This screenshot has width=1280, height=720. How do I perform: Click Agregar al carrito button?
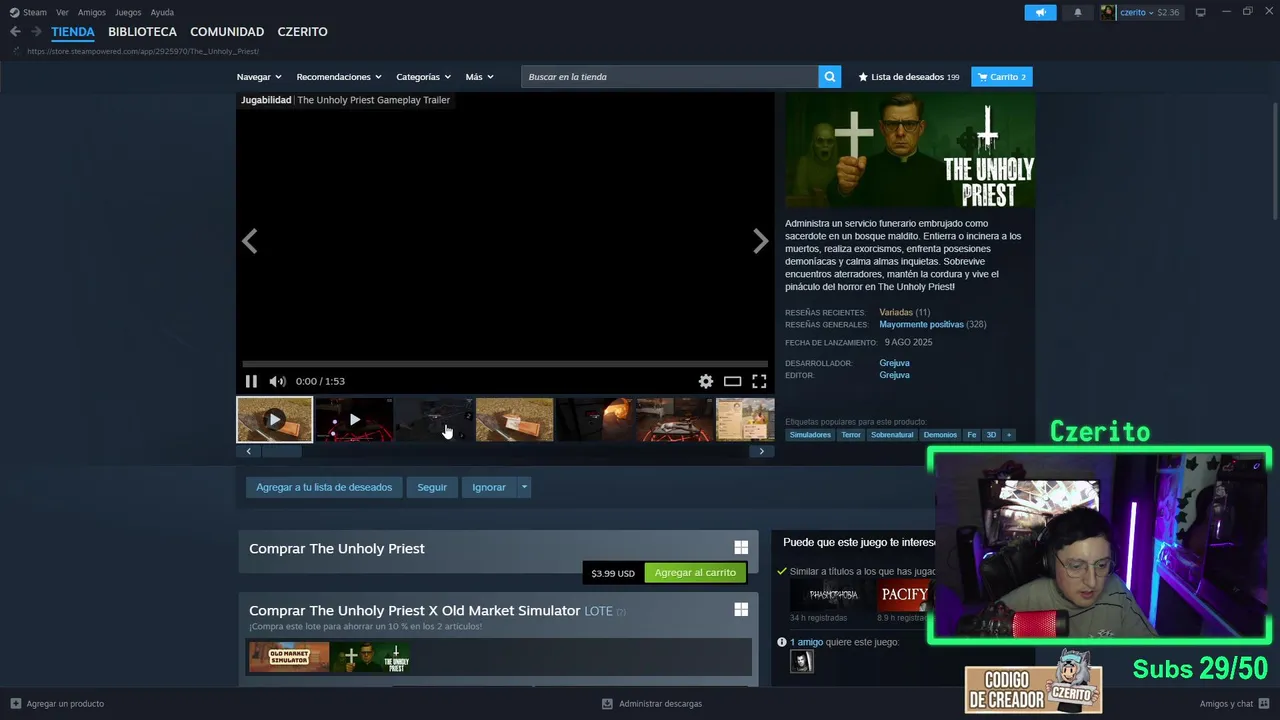click(695, 573)
